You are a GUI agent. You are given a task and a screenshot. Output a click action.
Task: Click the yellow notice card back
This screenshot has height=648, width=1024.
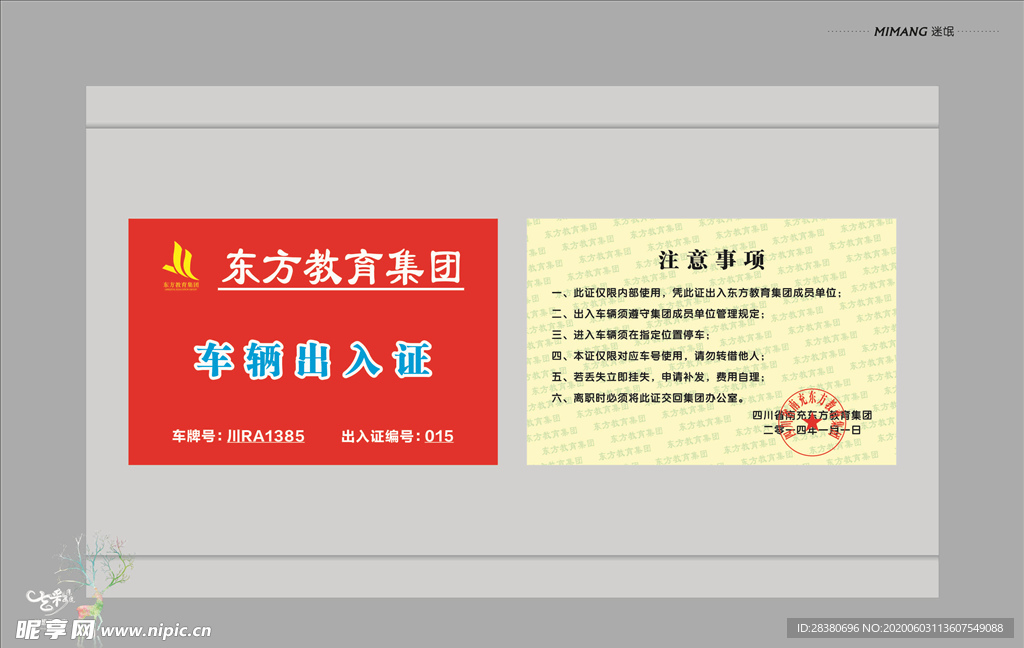[x=711, y=342]
